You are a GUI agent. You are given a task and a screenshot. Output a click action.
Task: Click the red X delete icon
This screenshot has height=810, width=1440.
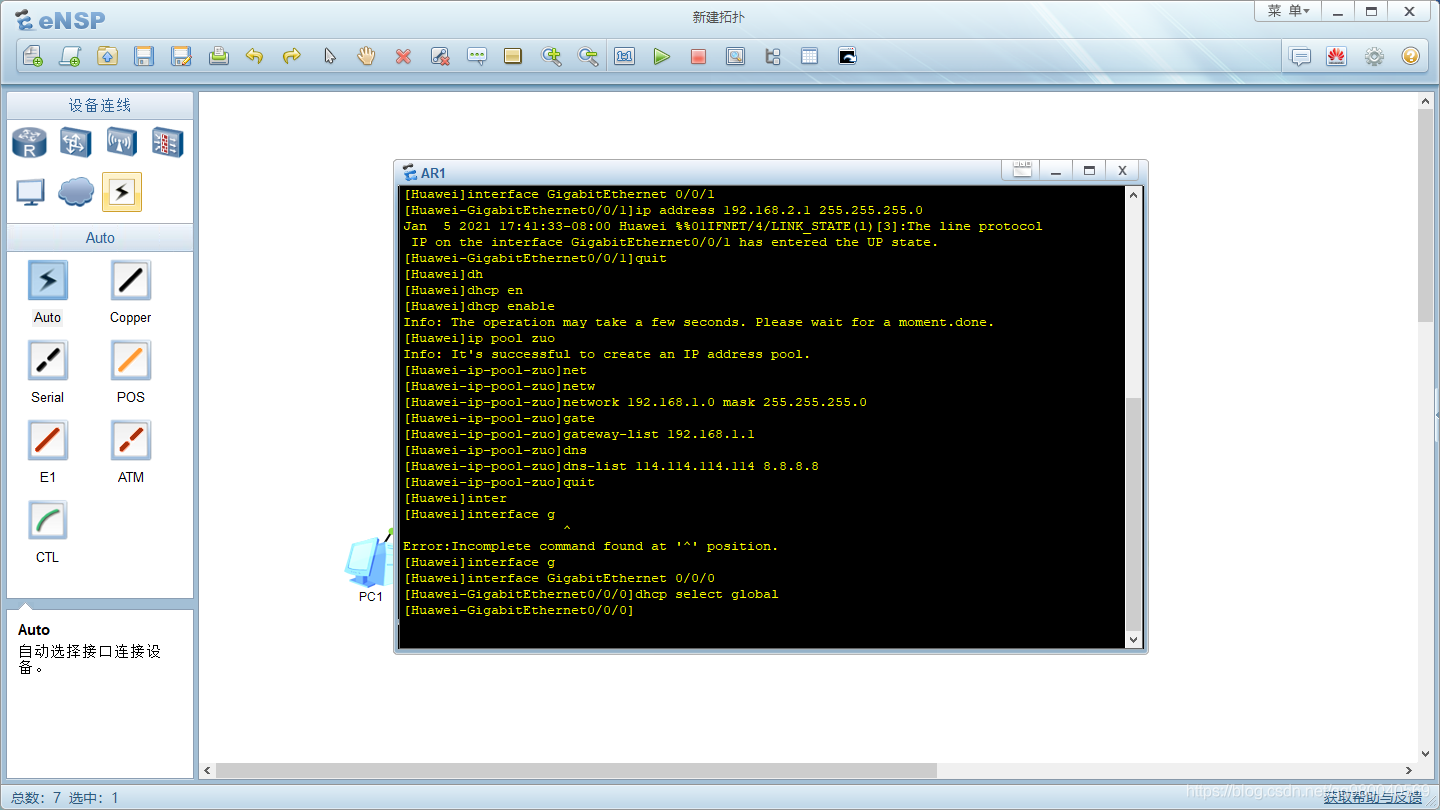pos(403,56)
